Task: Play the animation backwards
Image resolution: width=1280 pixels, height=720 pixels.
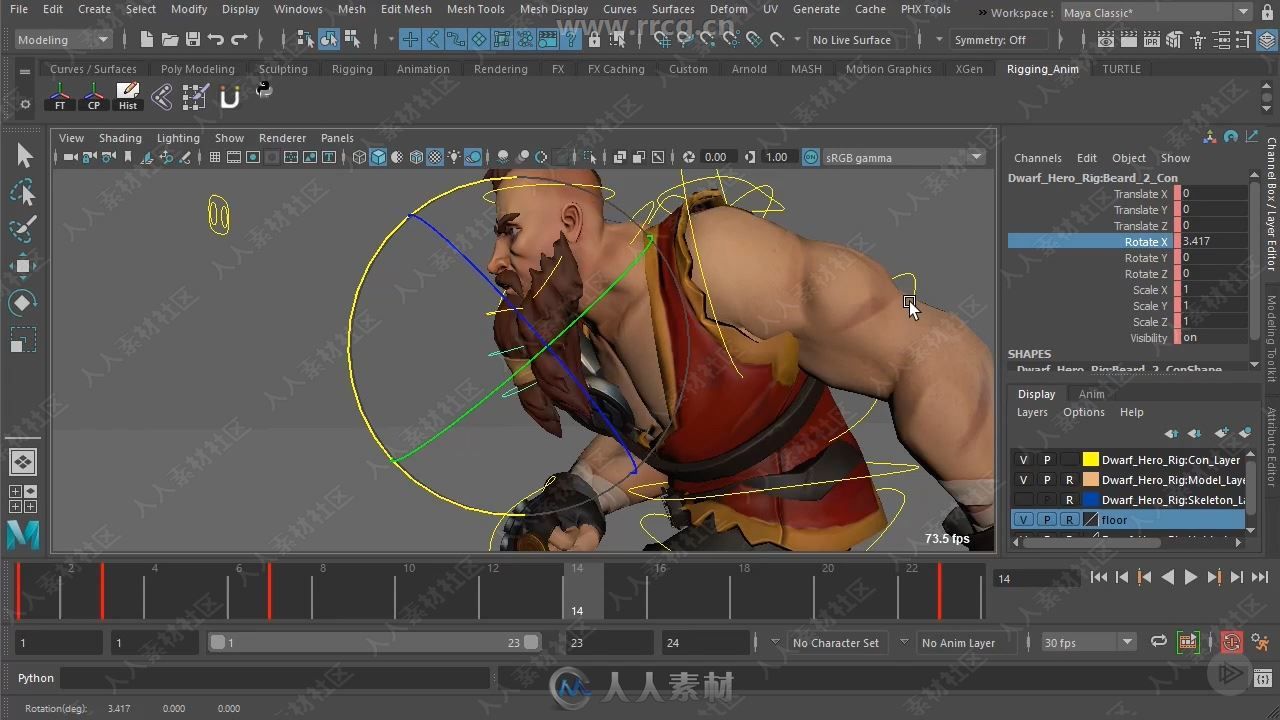Action: pyautogui.click(x=1167, y=577)
